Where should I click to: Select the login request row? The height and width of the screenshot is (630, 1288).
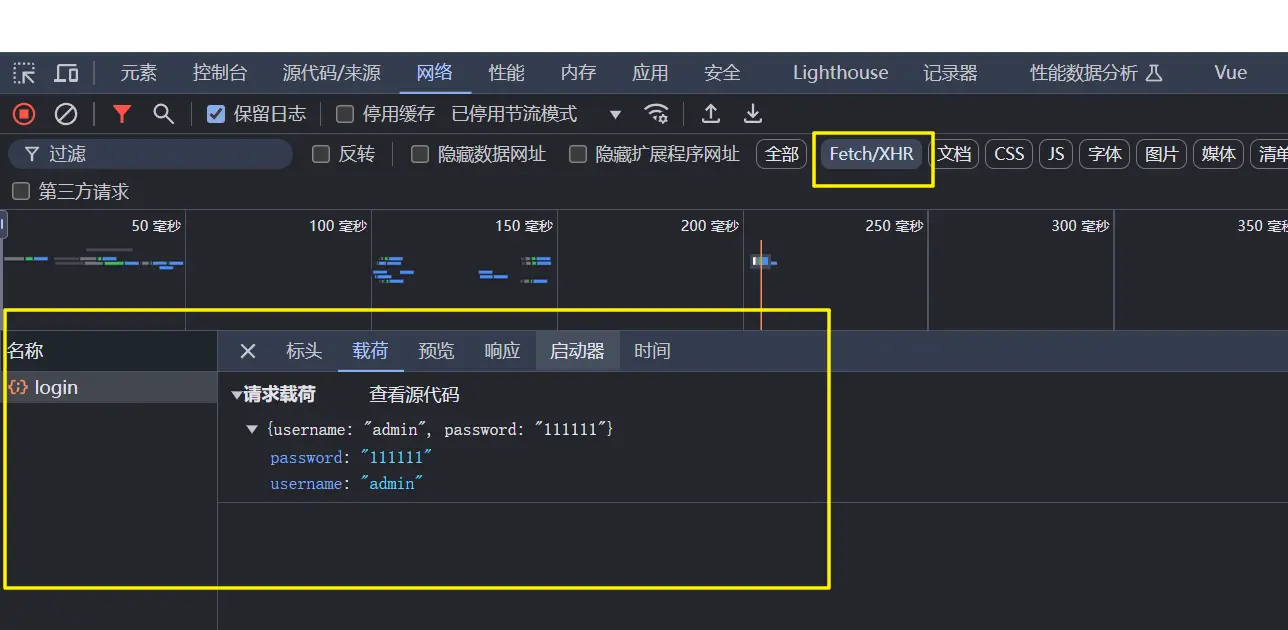pyautogui.click(x=109, y=388)
